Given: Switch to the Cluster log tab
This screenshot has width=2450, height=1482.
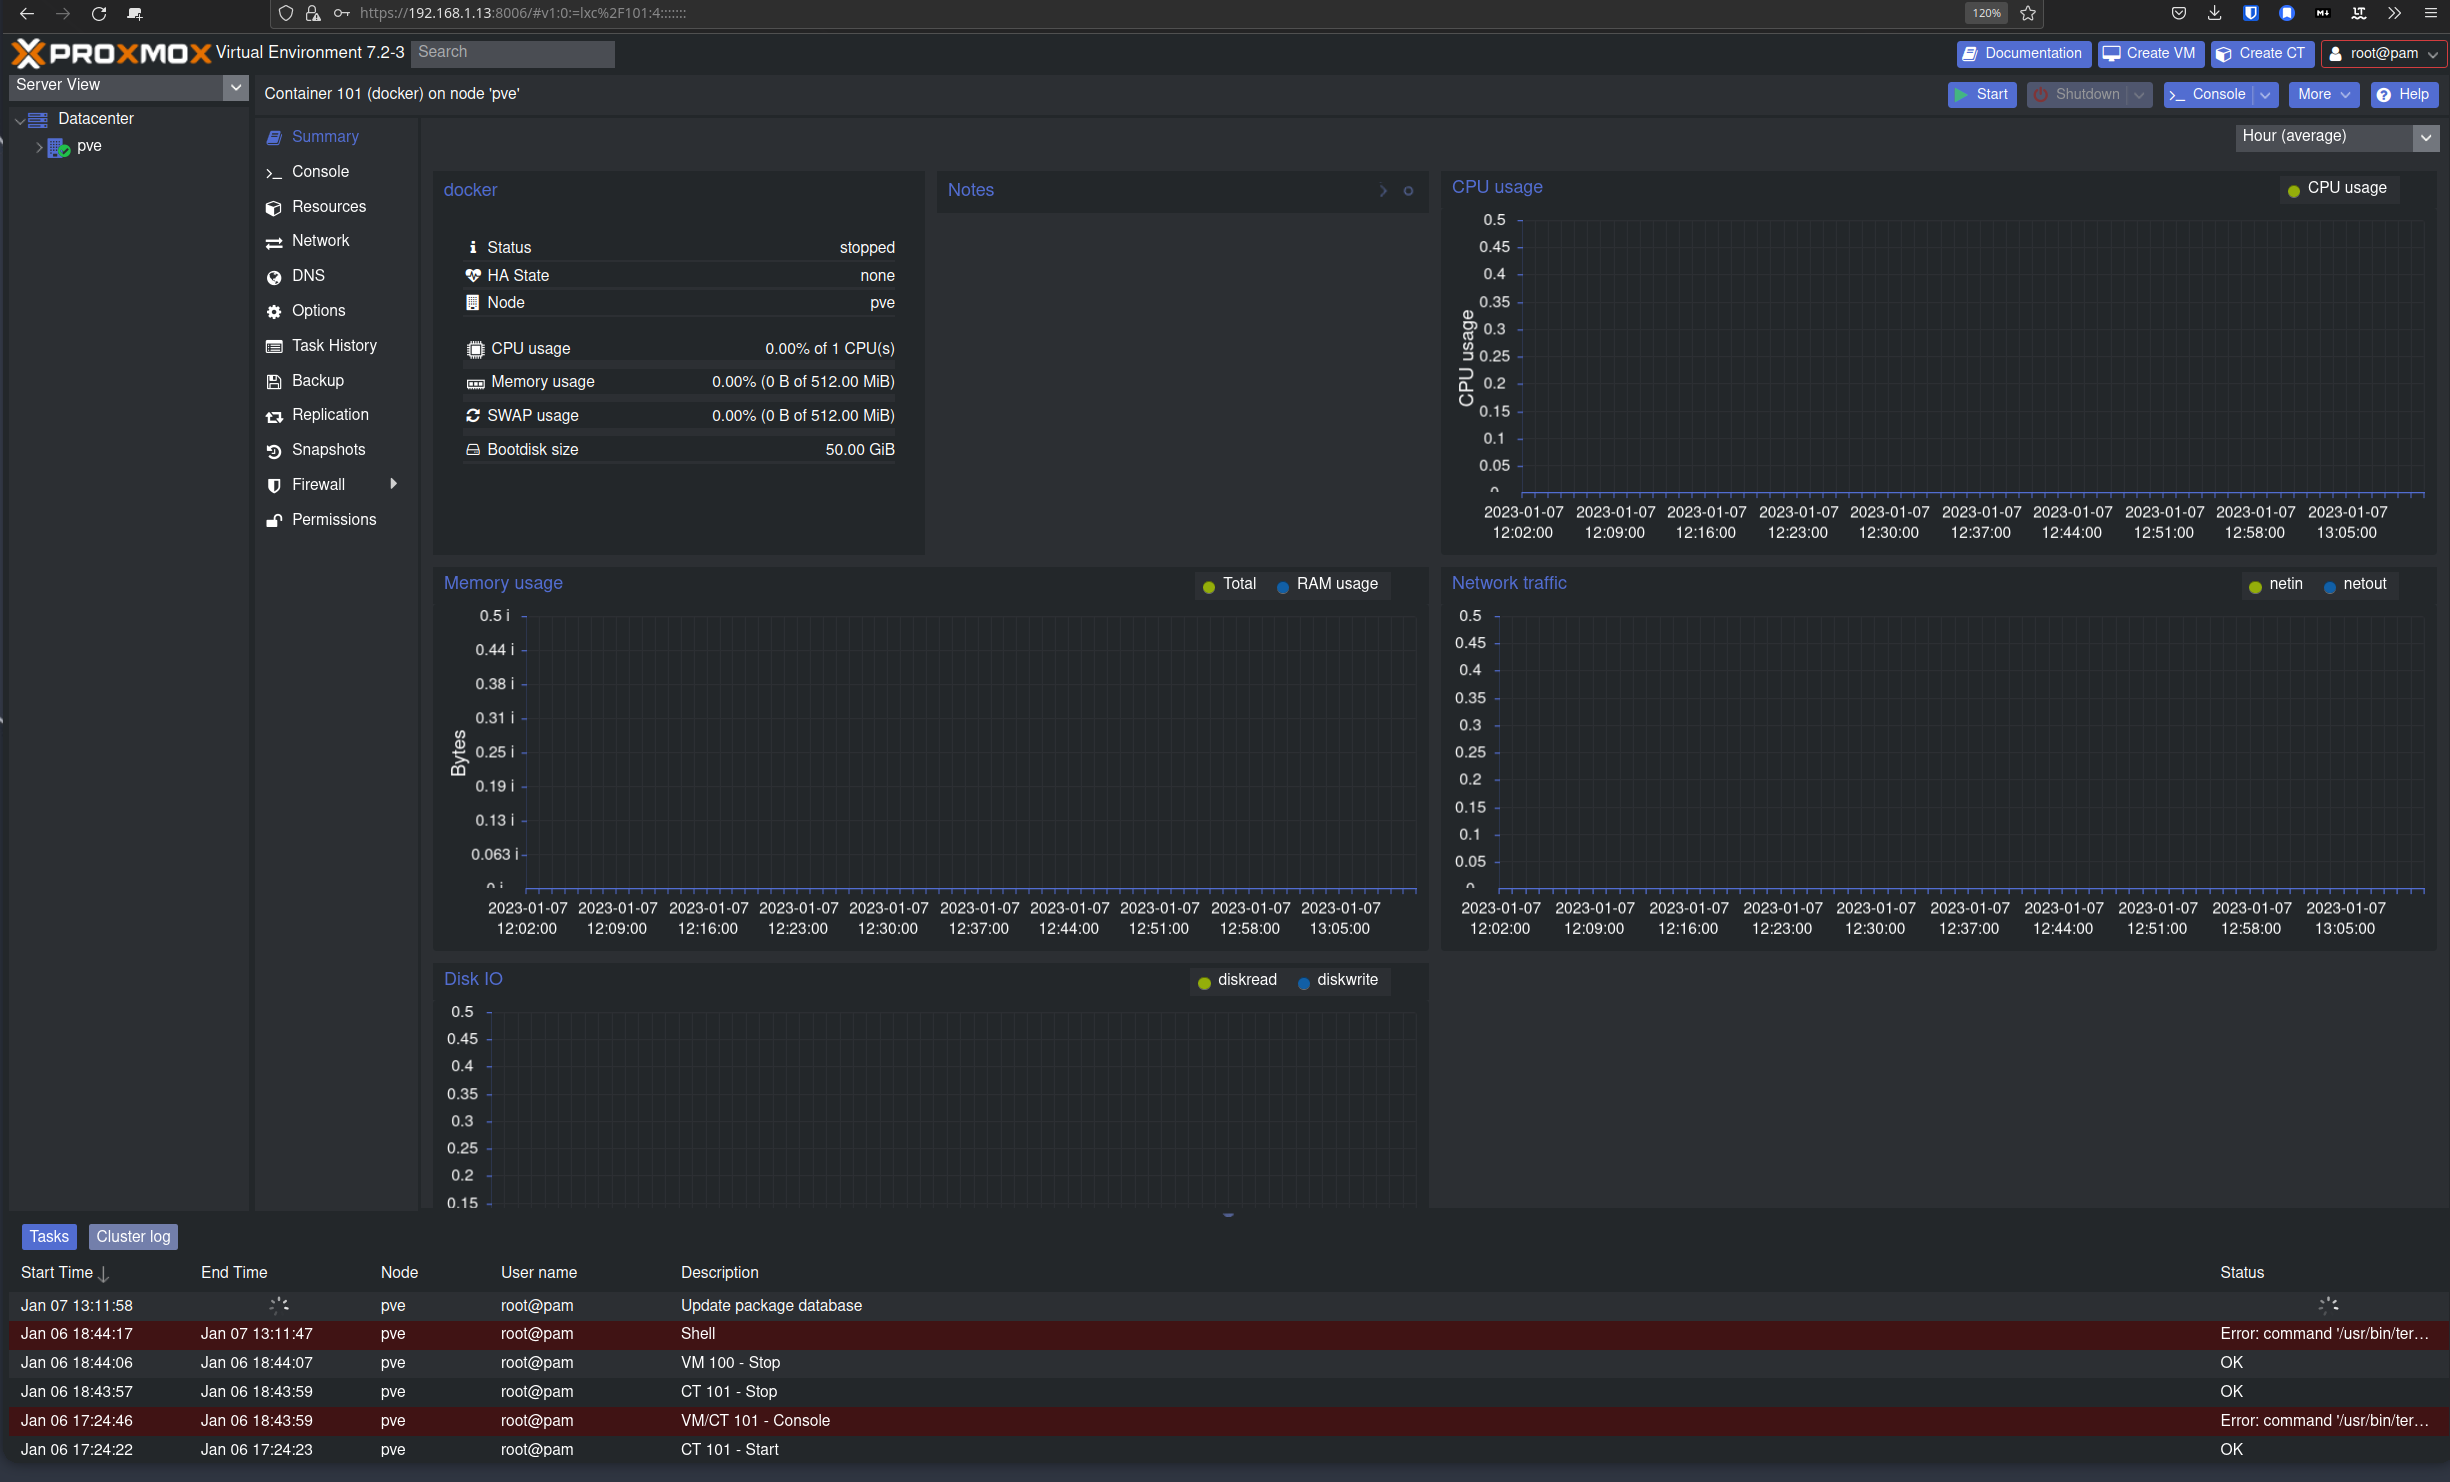Looking at the screenshot, I should coord(133,1237).
